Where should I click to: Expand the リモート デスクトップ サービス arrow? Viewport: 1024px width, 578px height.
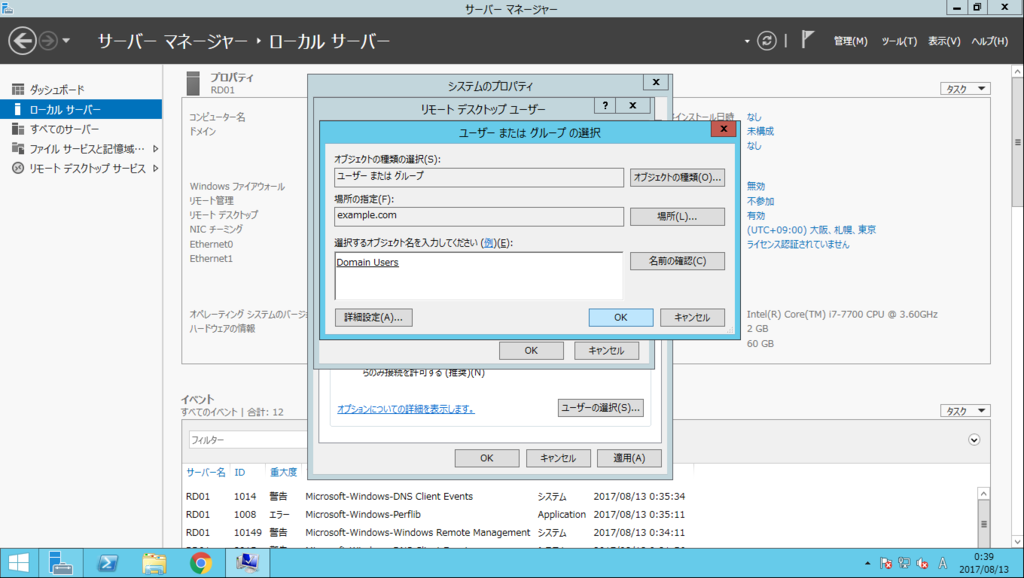pyautogui.click(x=155, y=169)
